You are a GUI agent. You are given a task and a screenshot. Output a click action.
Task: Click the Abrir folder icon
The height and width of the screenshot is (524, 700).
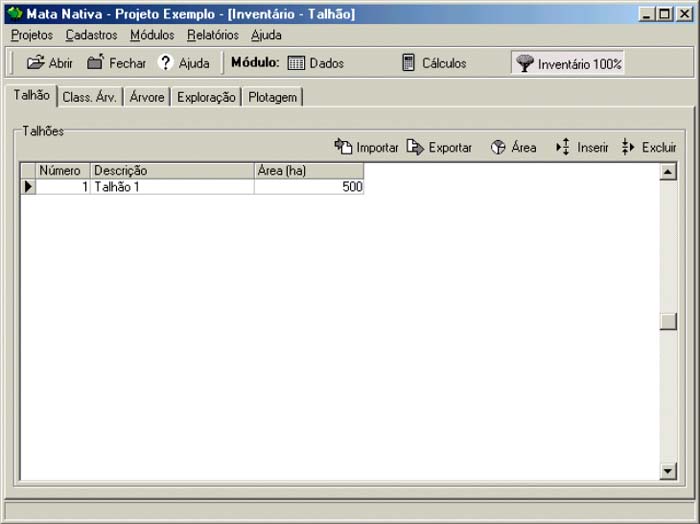click(x=35, y=63)
